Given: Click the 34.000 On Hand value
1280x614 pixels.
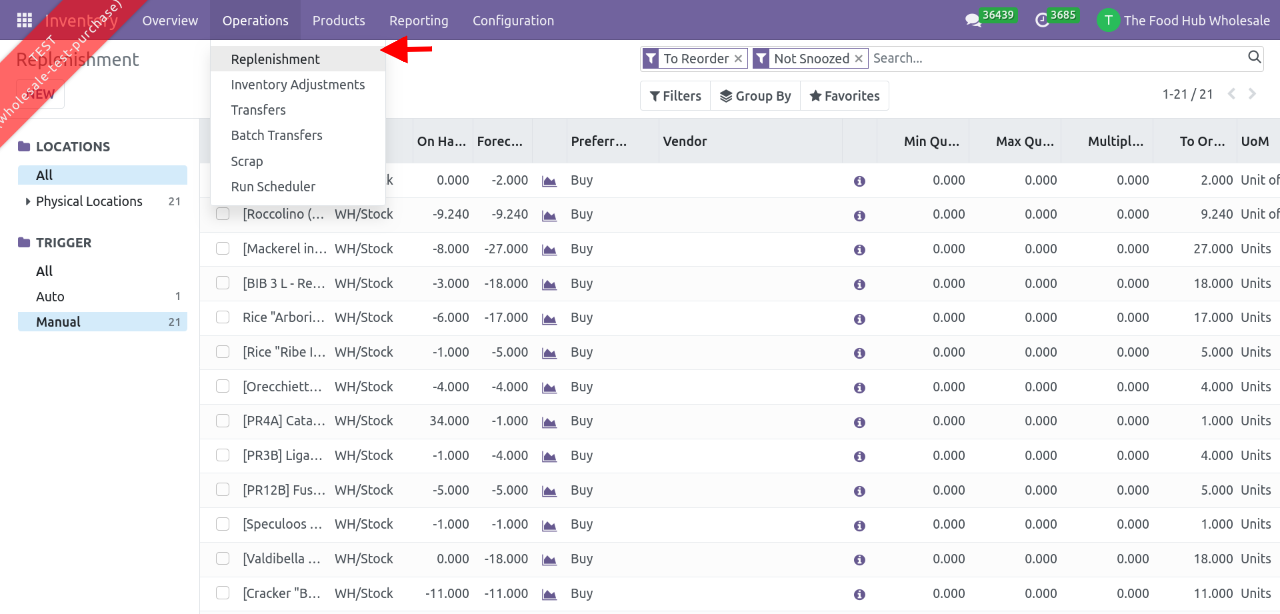Looking at the screenshot, I should [448, 421].
